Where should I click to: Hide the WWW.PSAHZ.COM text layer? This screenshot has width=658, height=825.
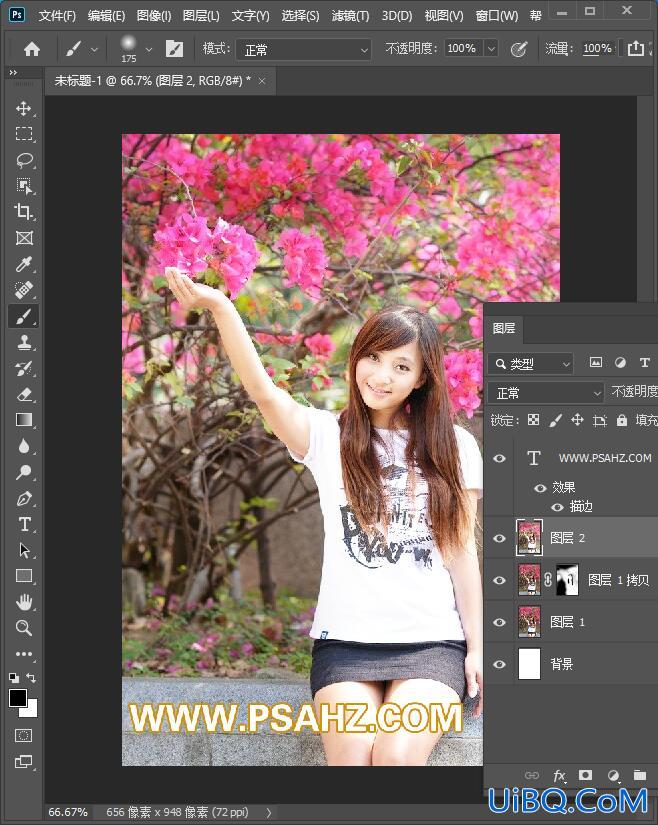pyautogui.click(x=499, y=458)
